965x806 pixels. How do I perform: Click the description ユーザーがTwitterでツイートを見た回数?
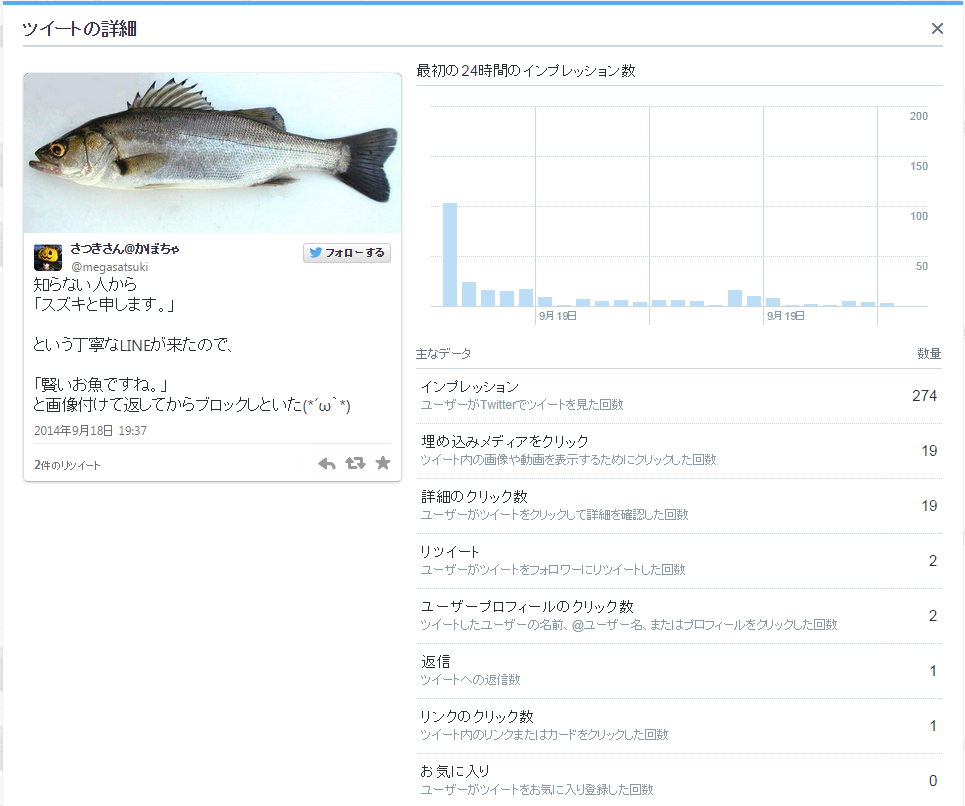[x=522, y=405]
